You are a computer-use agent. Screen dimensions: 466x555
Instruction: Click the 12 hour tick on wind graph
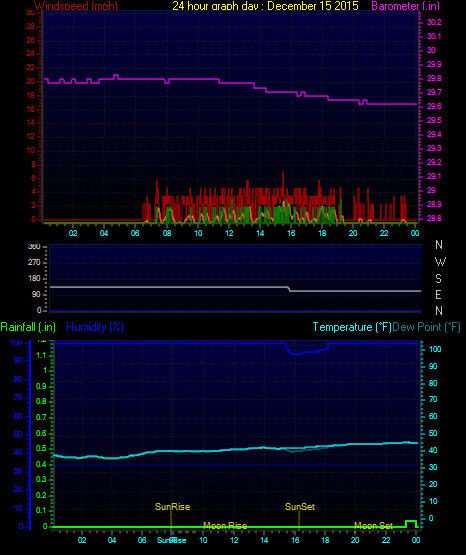pyautogui.click(x=229, y=233)
